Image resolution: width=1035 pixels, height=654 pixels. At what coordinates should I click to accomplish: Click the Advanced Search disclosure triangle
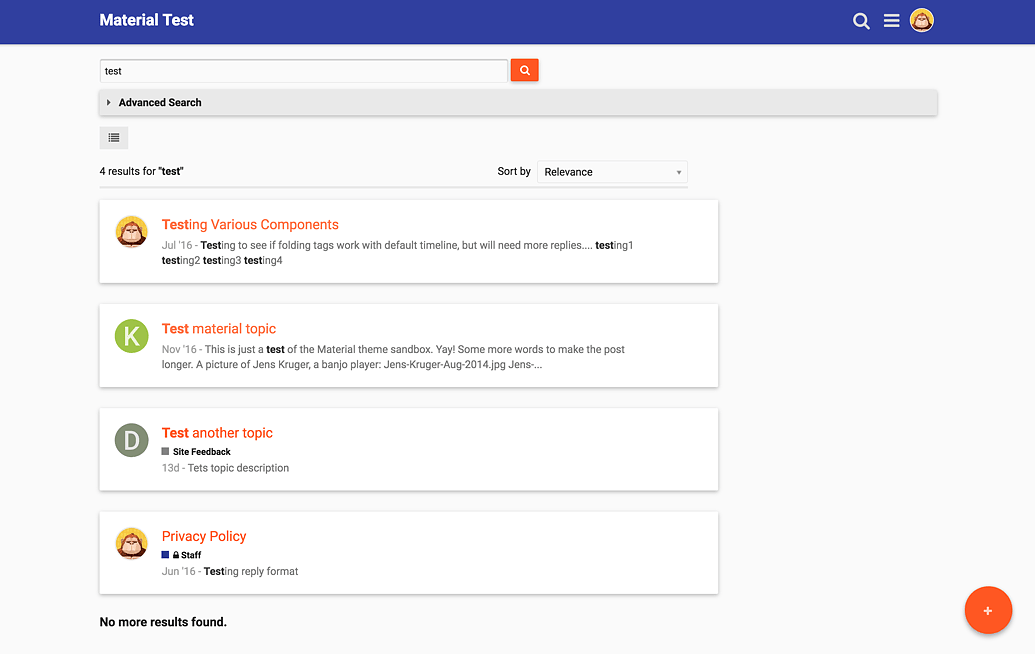coord(108,102)
